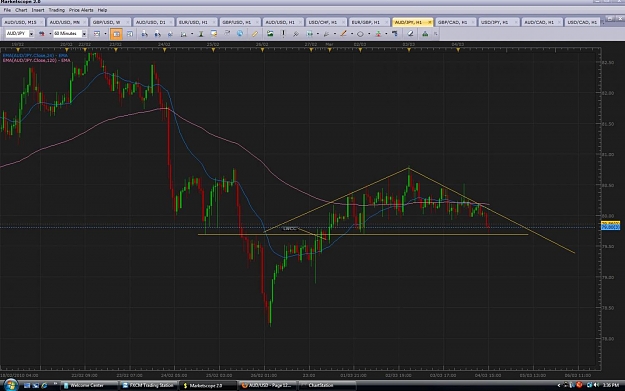Open the Chart menu
The height and width of the screenshot is (391, 625).
tap(21, 10)
